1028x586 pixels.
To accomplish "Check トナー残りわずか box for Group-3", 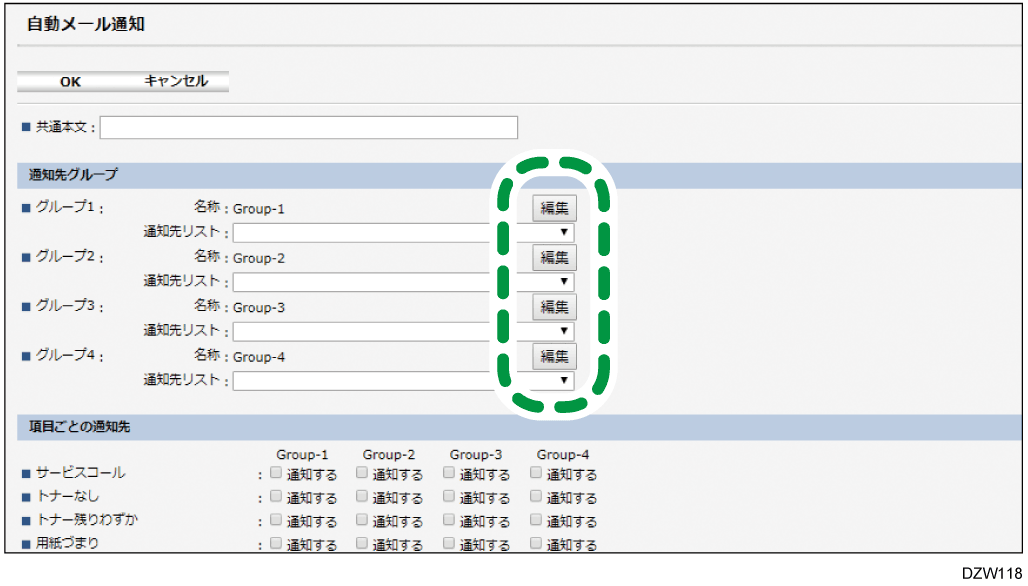I will click(450, 520).
